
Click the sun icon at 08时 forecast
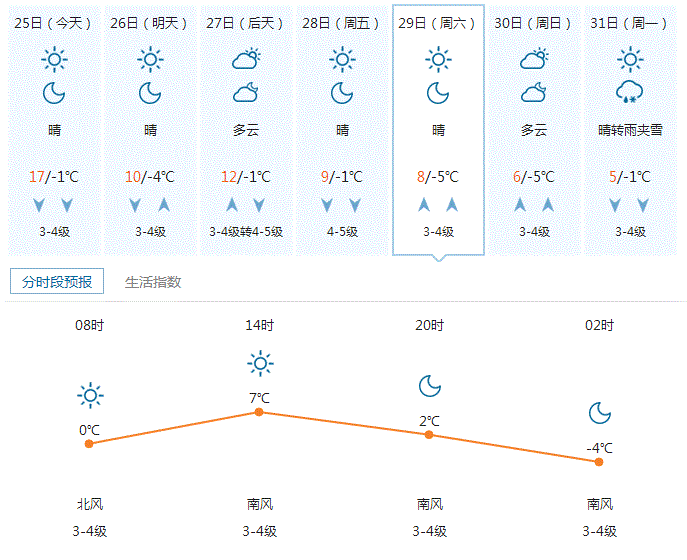90,396
